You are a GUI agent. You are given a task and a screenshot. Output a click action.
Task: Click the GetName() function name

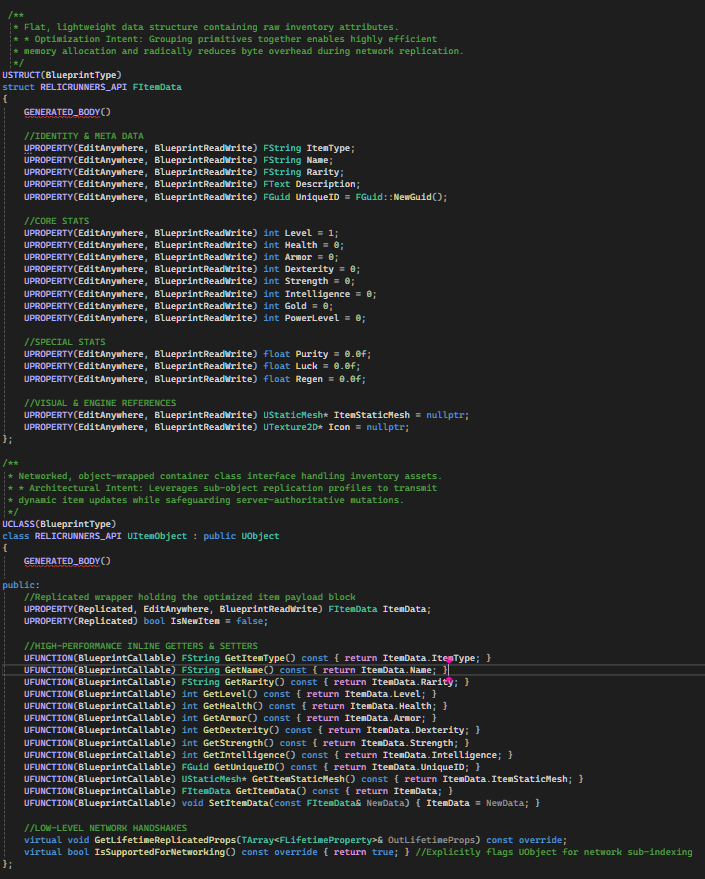249,670
